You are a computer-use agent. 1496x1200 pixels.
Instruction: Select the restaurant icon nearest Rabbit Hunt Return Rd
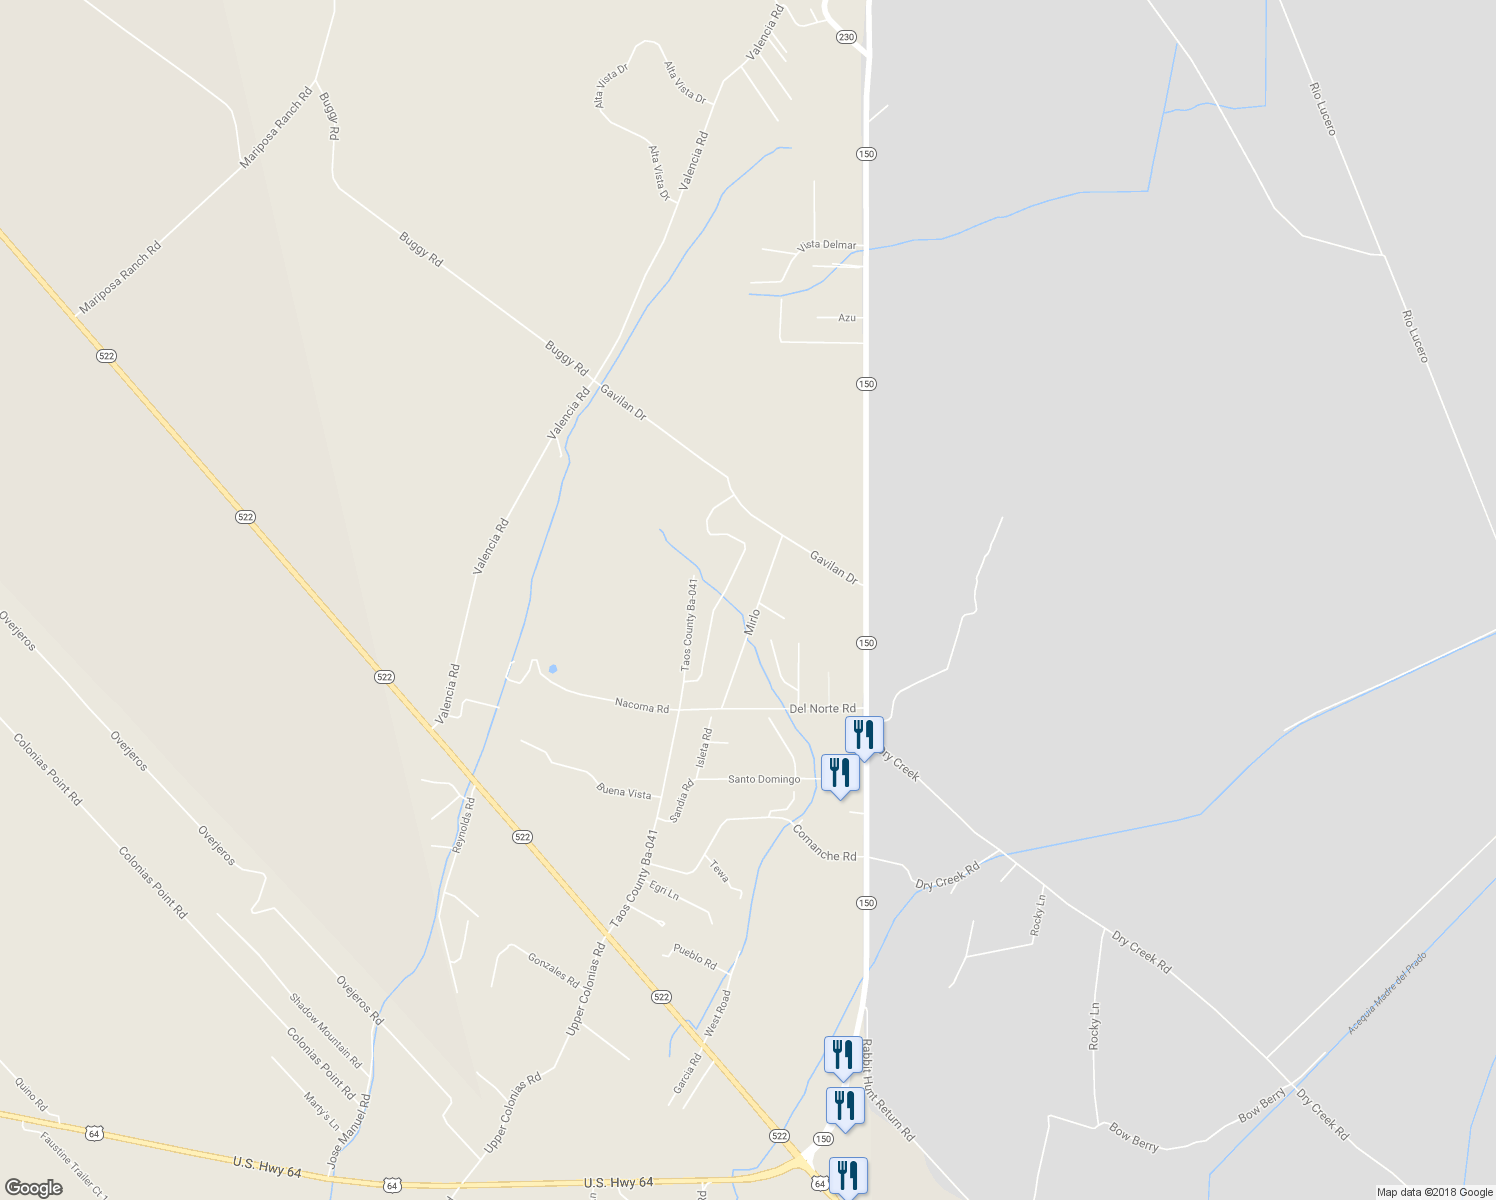(x=843, y=1056)
